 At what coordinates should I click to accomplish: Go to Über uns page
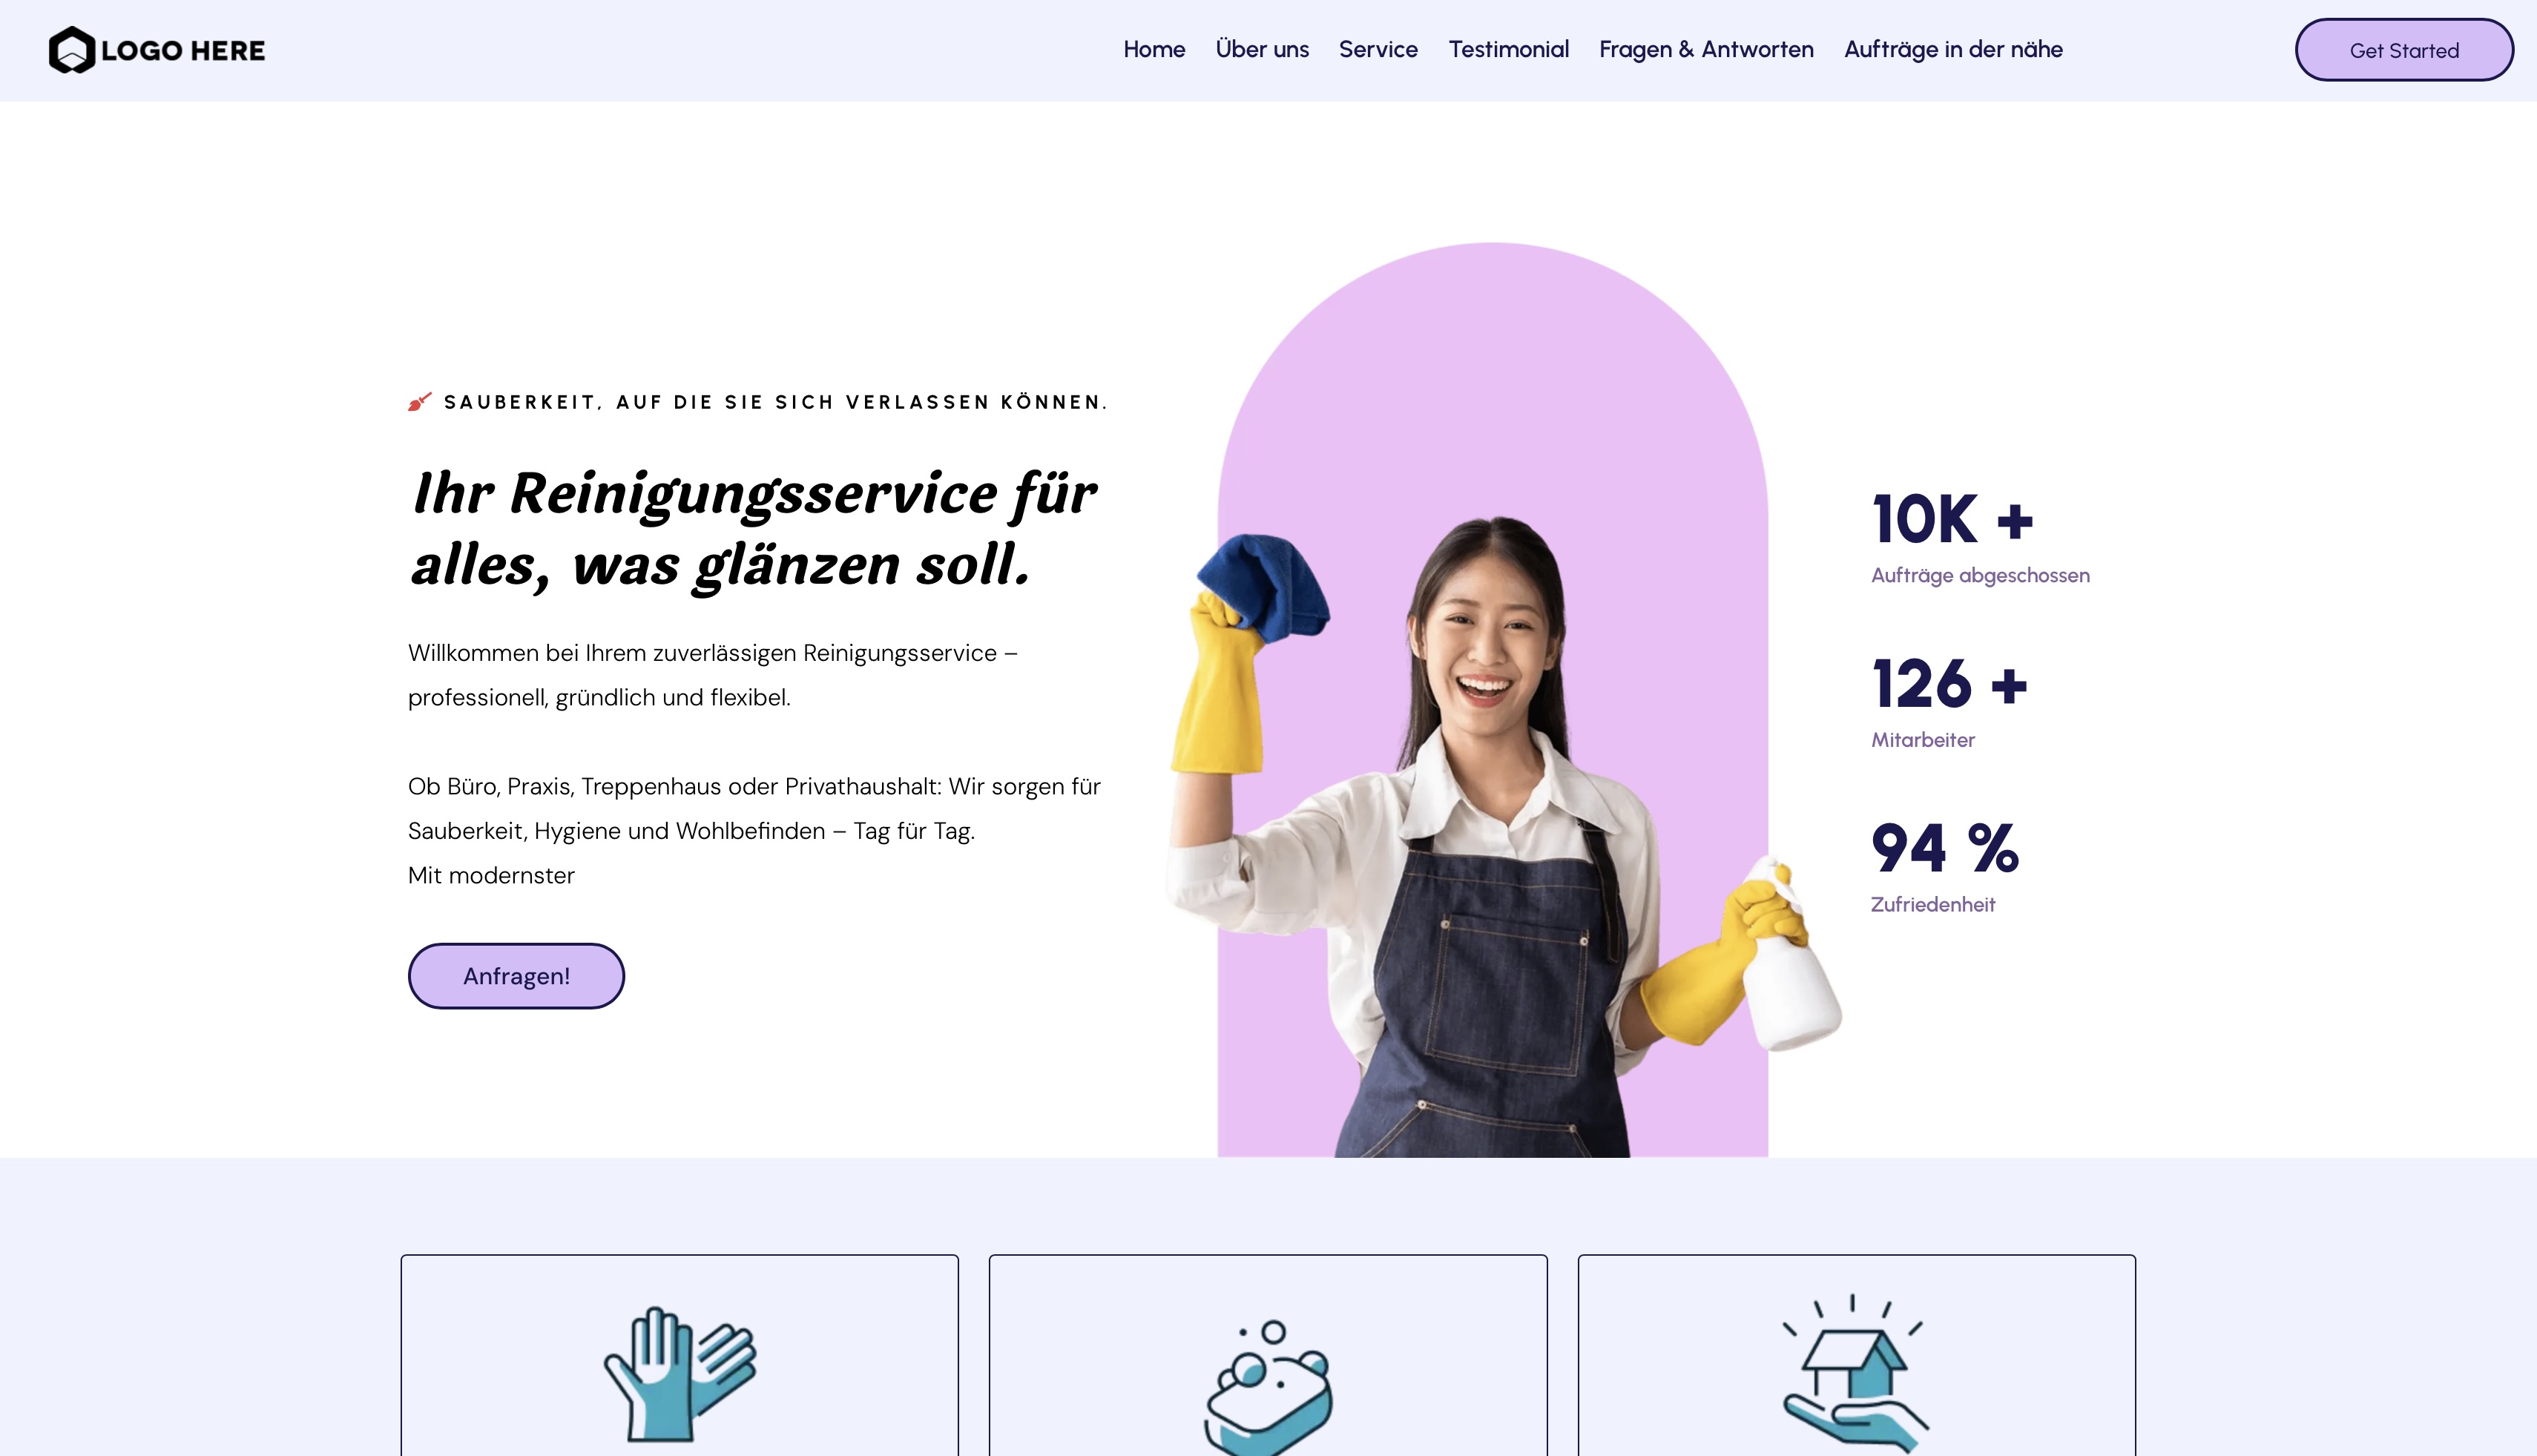point(1262,49)
